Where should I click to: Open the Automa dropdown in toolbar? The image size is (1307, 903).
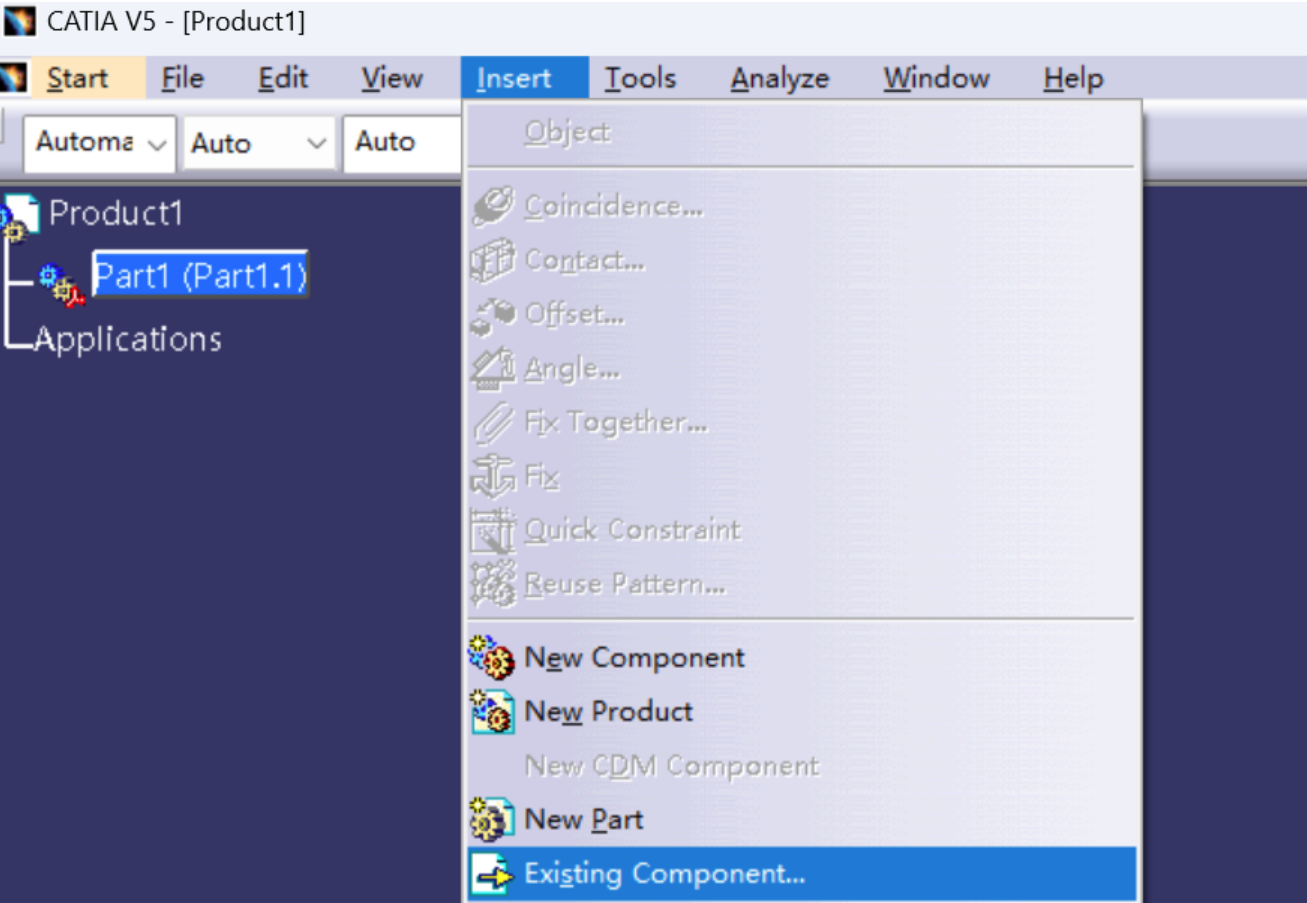(x=99, y=144)
